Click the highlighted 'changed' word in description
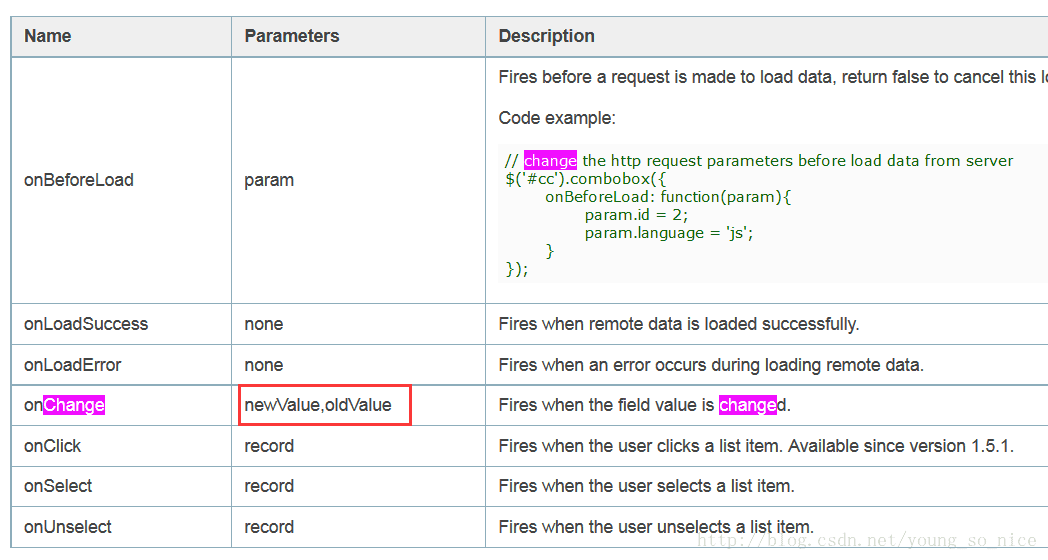Screen dimensions: 1048x560 [x=748, y=405]
